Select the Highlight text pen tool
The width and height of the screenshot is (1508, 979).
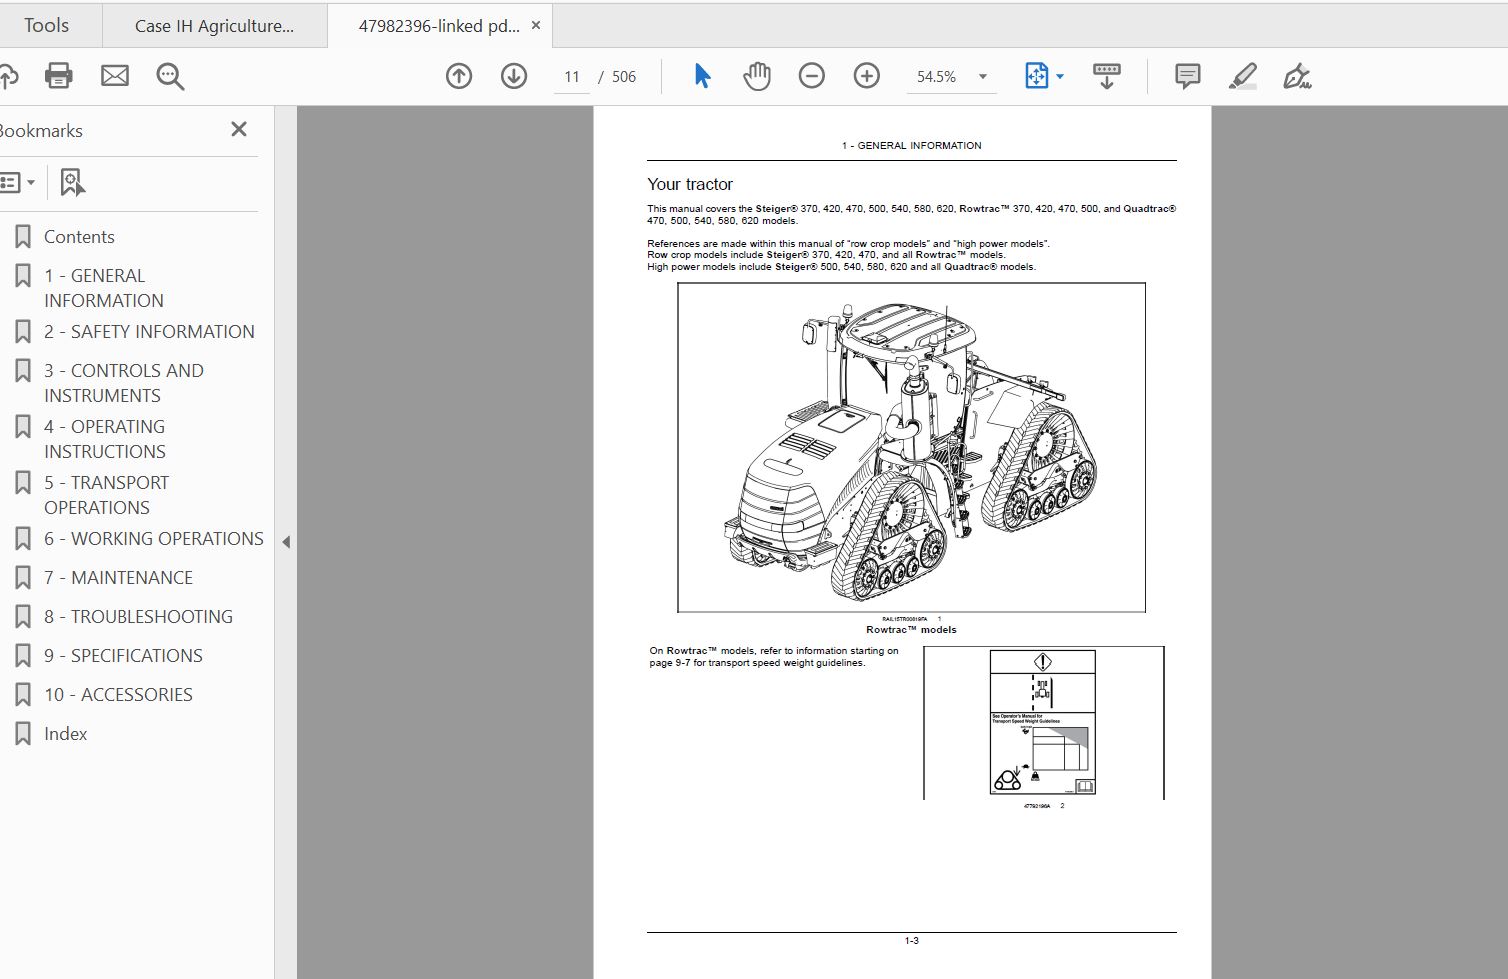tap(1242, 76)
